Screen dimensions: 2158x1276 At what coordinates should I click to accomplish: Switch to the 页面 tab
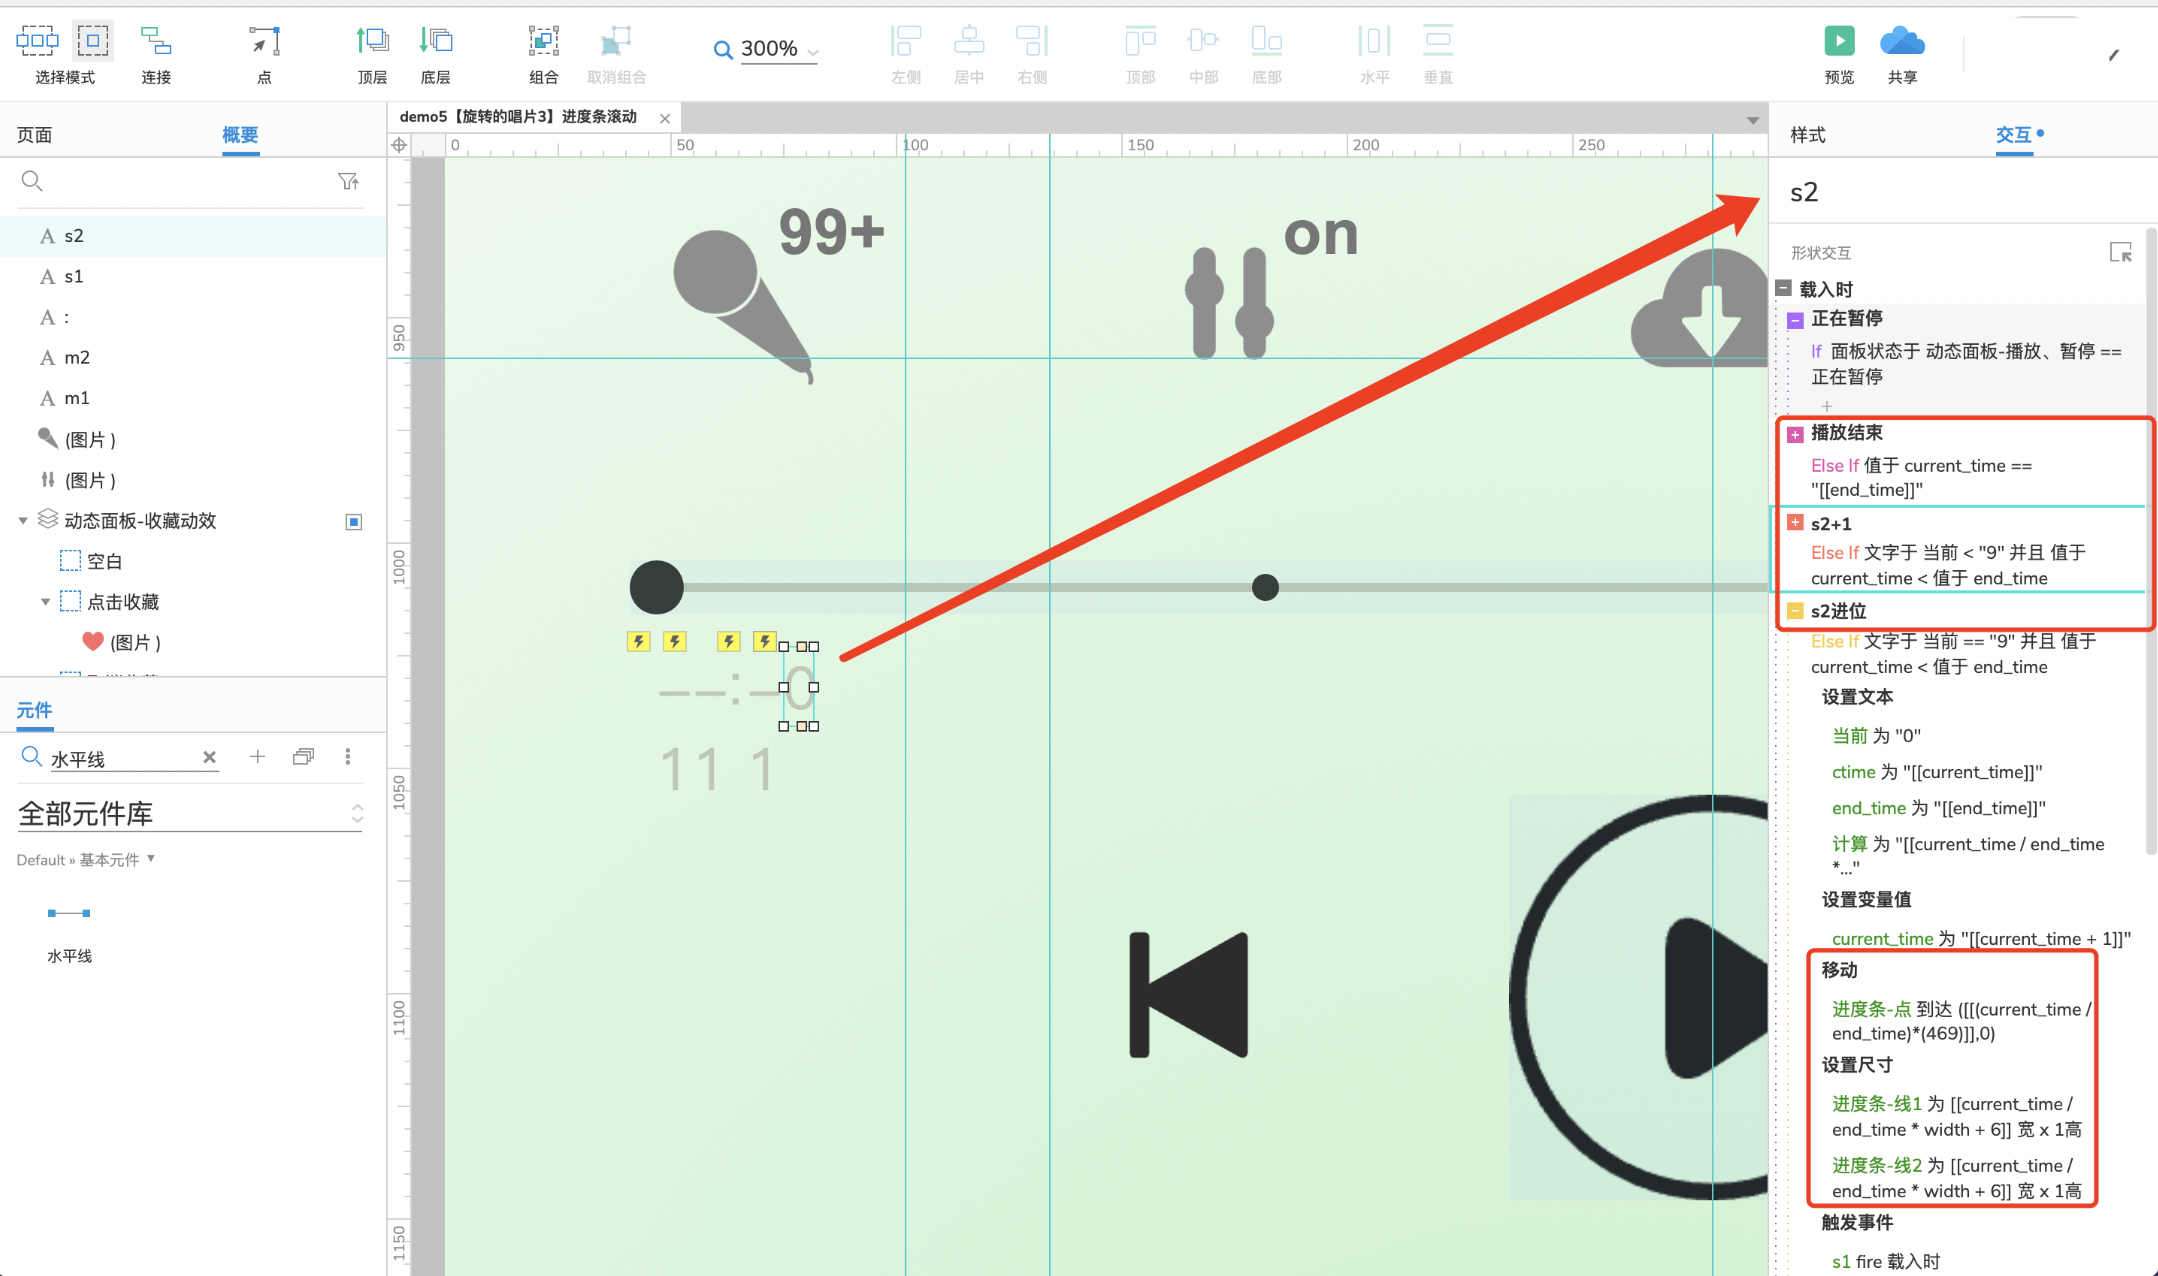tap(35, 135)
